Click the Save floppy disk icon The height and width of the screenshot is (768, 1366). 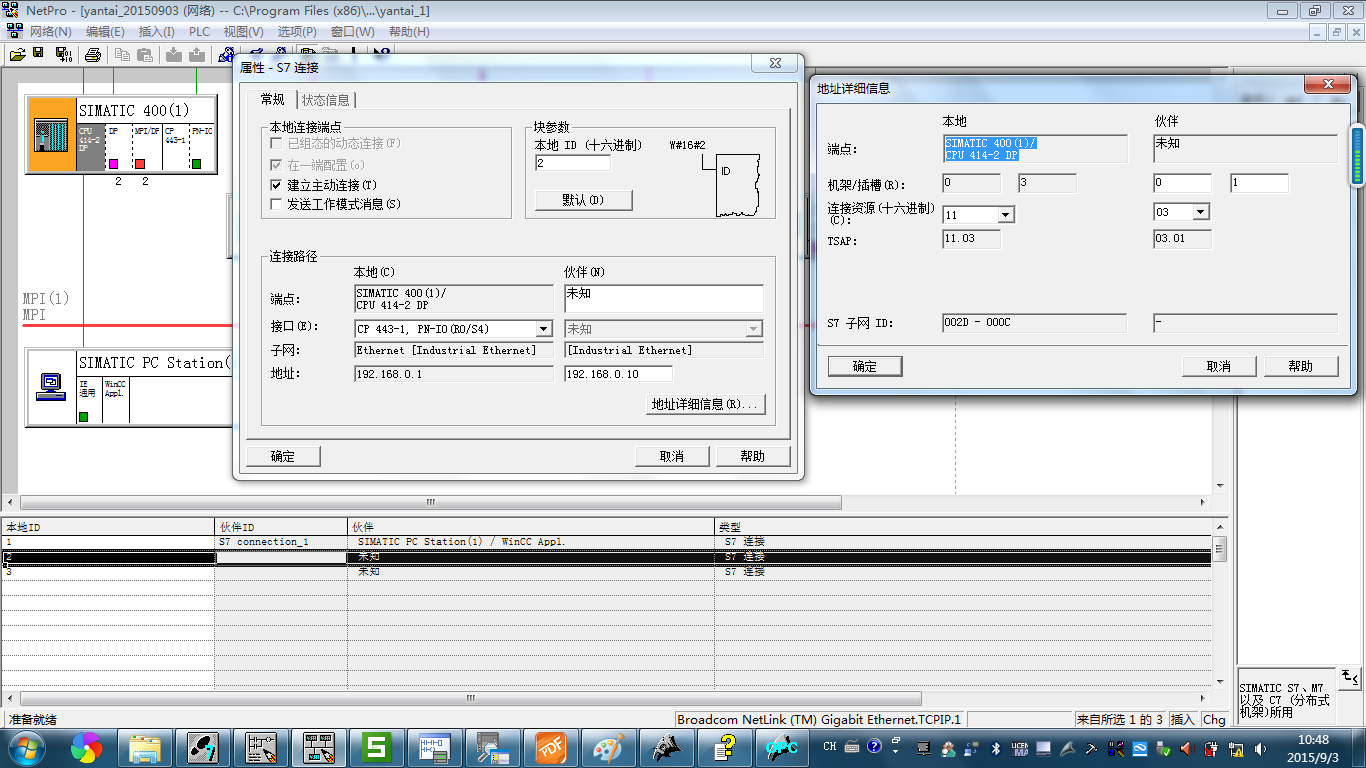pyautogui.click(x=38, y=54)
